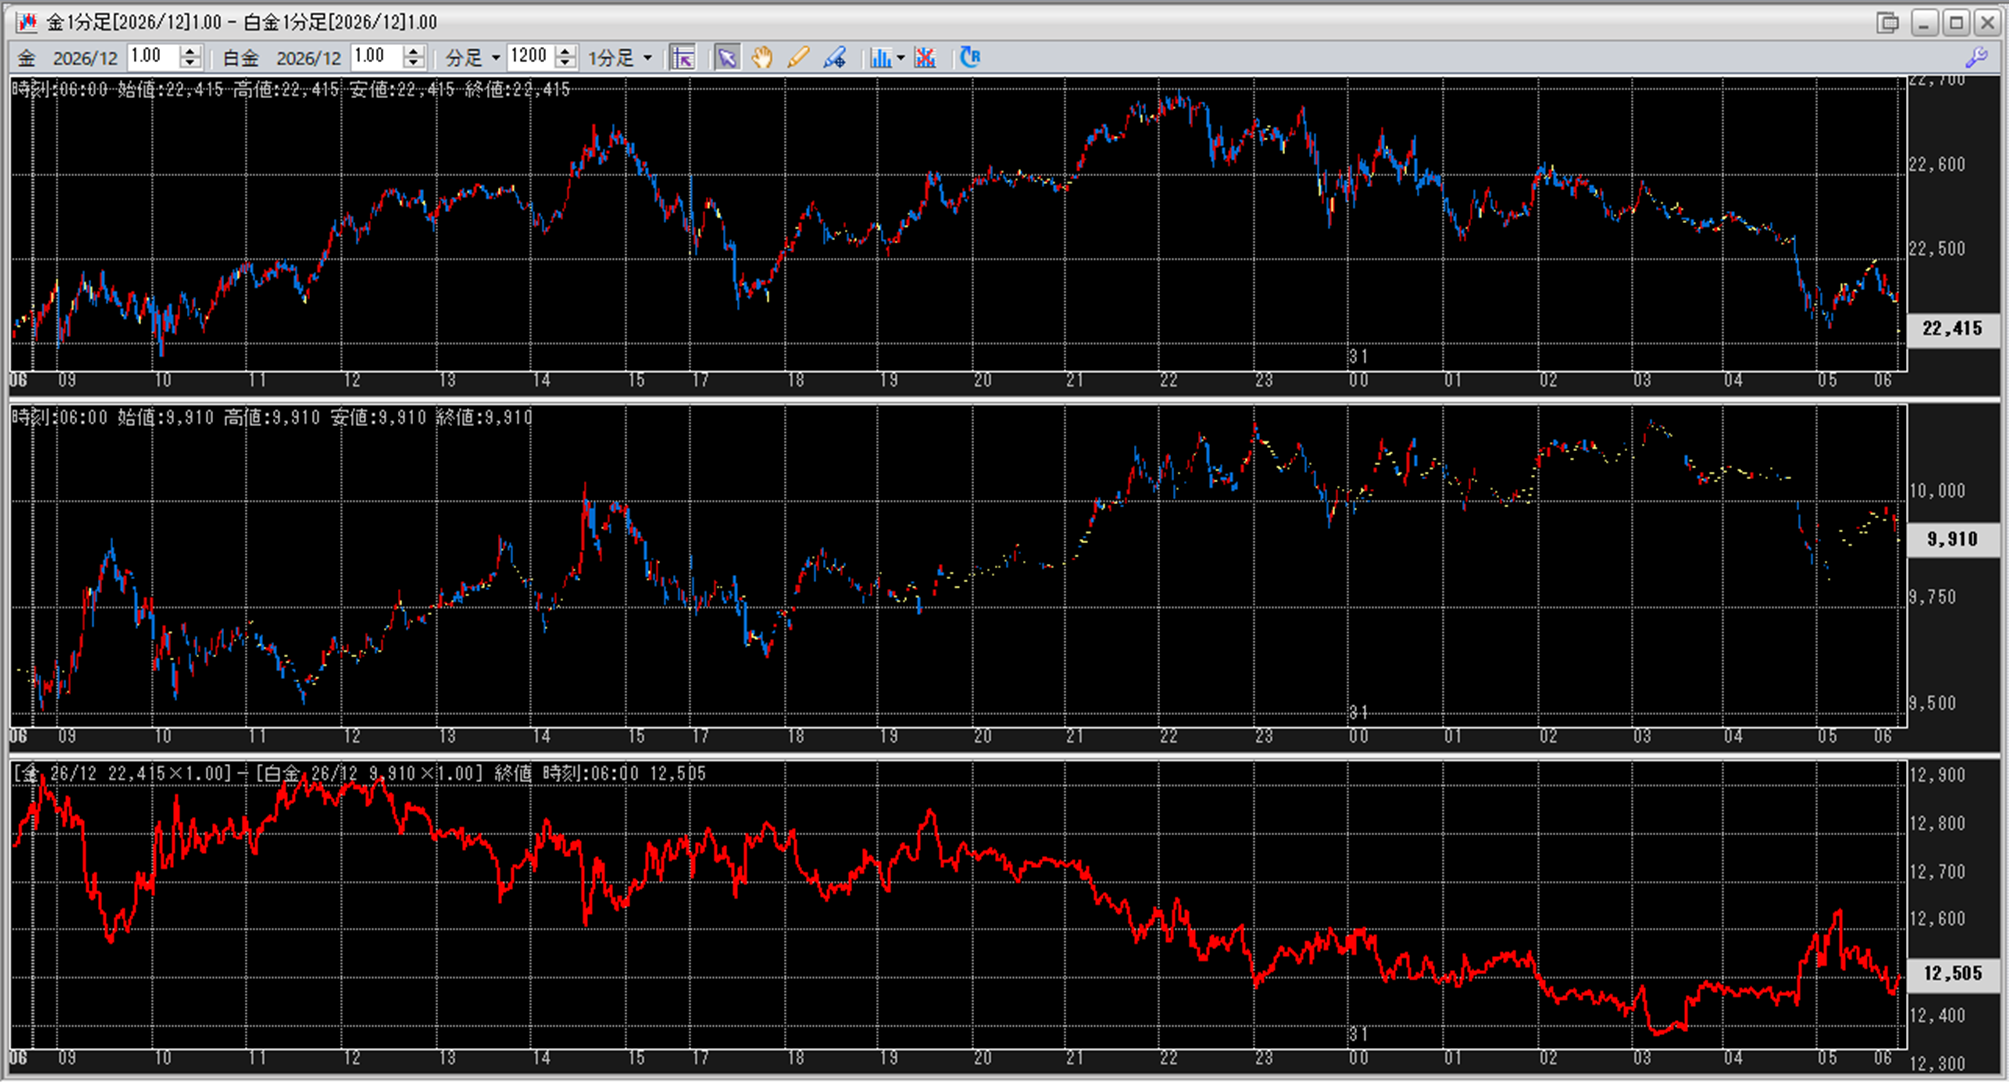Image resolution: width=2009 pixels, height=1083 pixels.
Task: Click the 12,505 spread price marker
Action: [1951, 973]
